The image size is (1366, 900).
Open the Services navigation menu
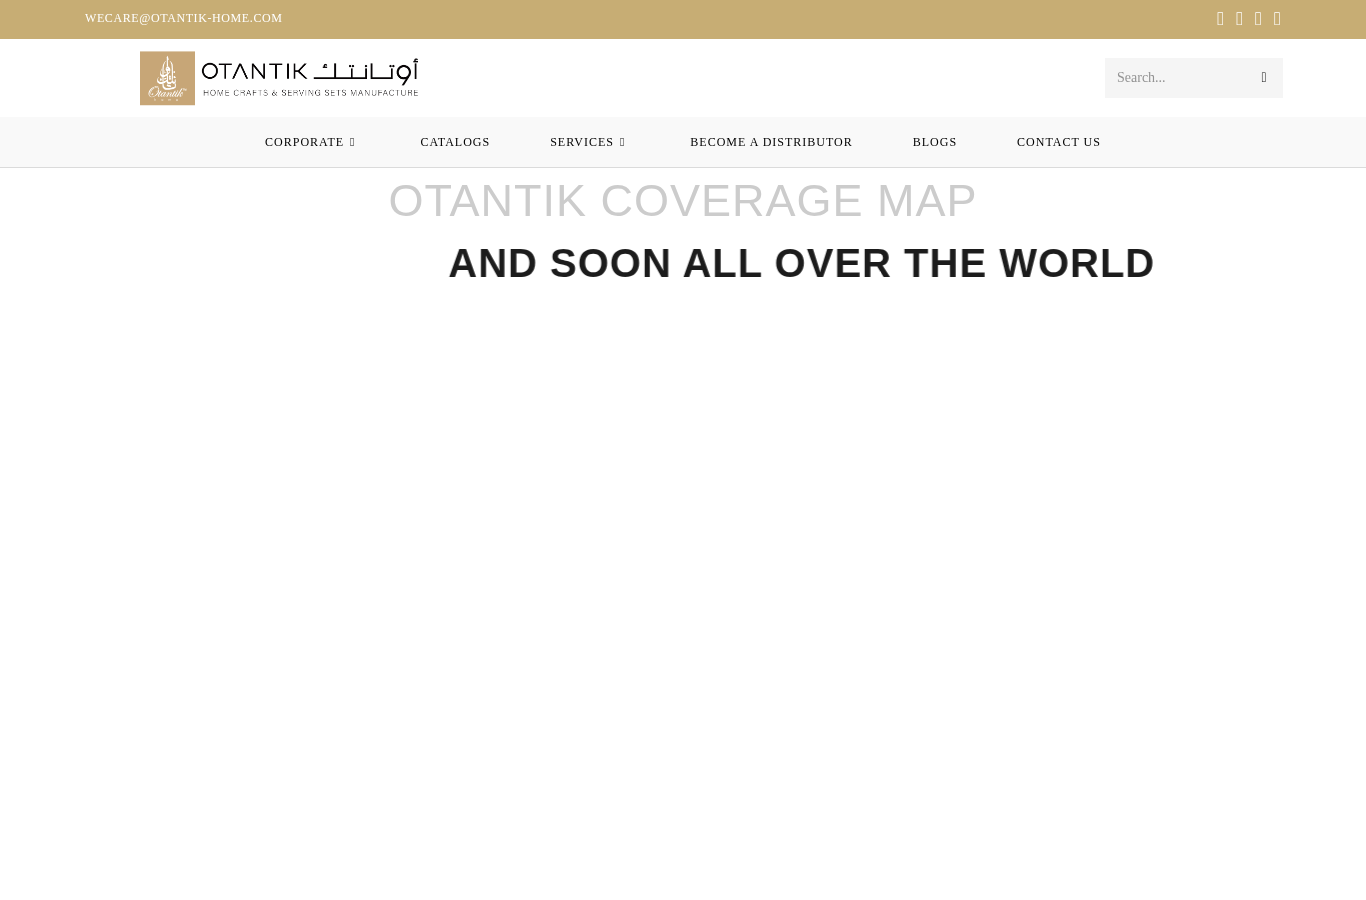(582, 142)
